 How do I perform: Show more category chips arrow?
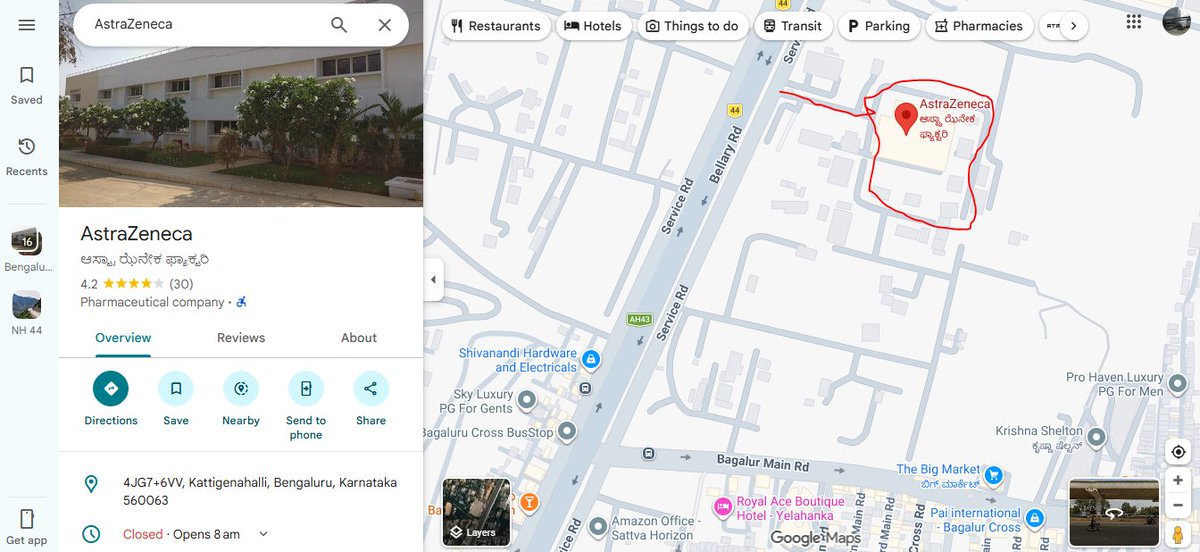(x=1073, y=26)
